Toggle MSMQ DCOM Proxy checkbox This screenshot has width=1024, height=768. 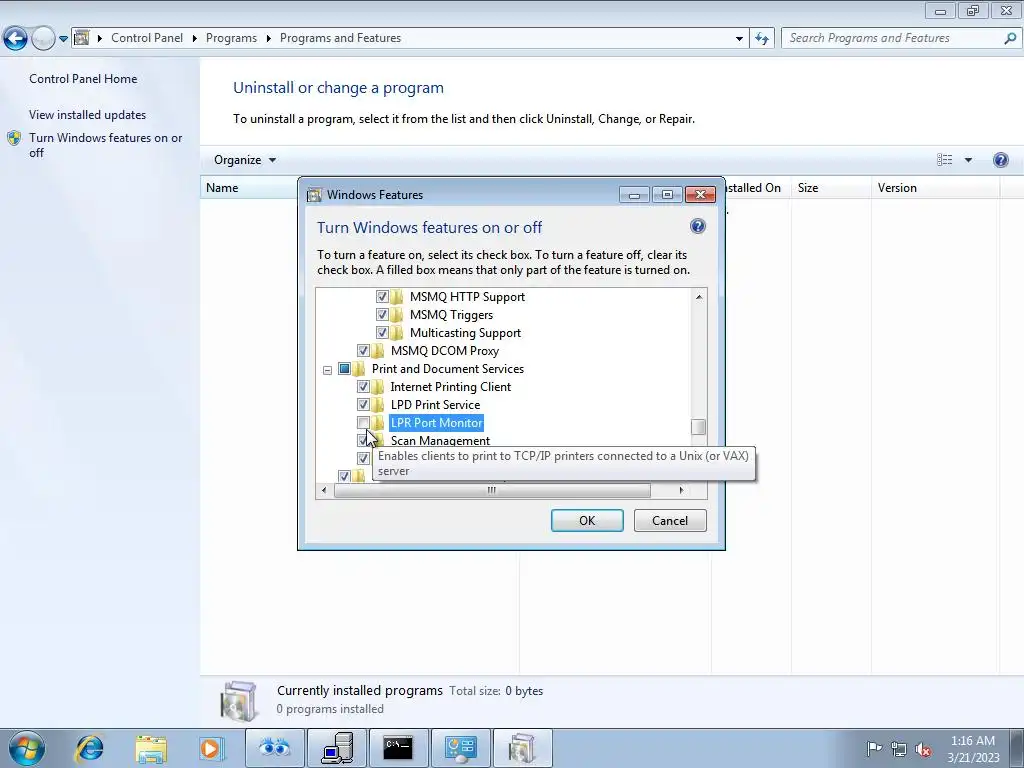click(x=363, y=351)
